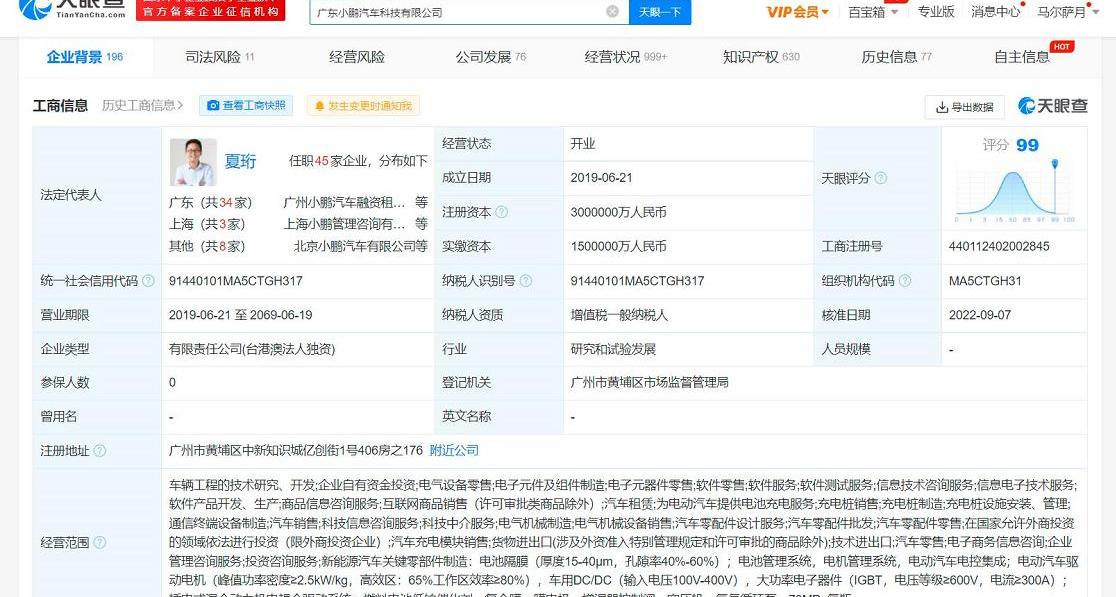Open 专业版 link in header
This screenshot has height=597, width=1116.
point(936,11)
